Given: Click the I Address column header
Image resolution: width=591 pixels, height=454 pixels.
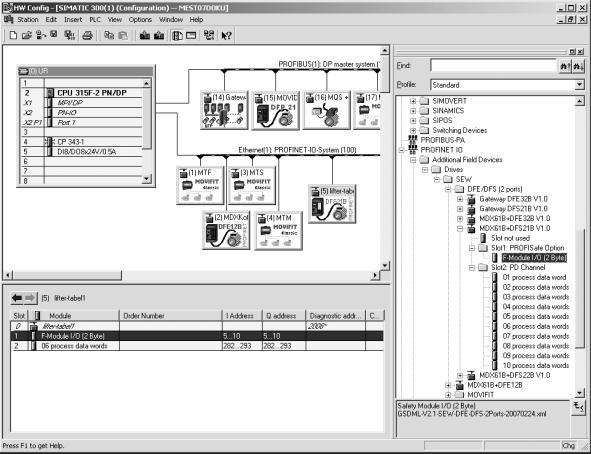Looking at the screenshot, I should coord(242,316).
